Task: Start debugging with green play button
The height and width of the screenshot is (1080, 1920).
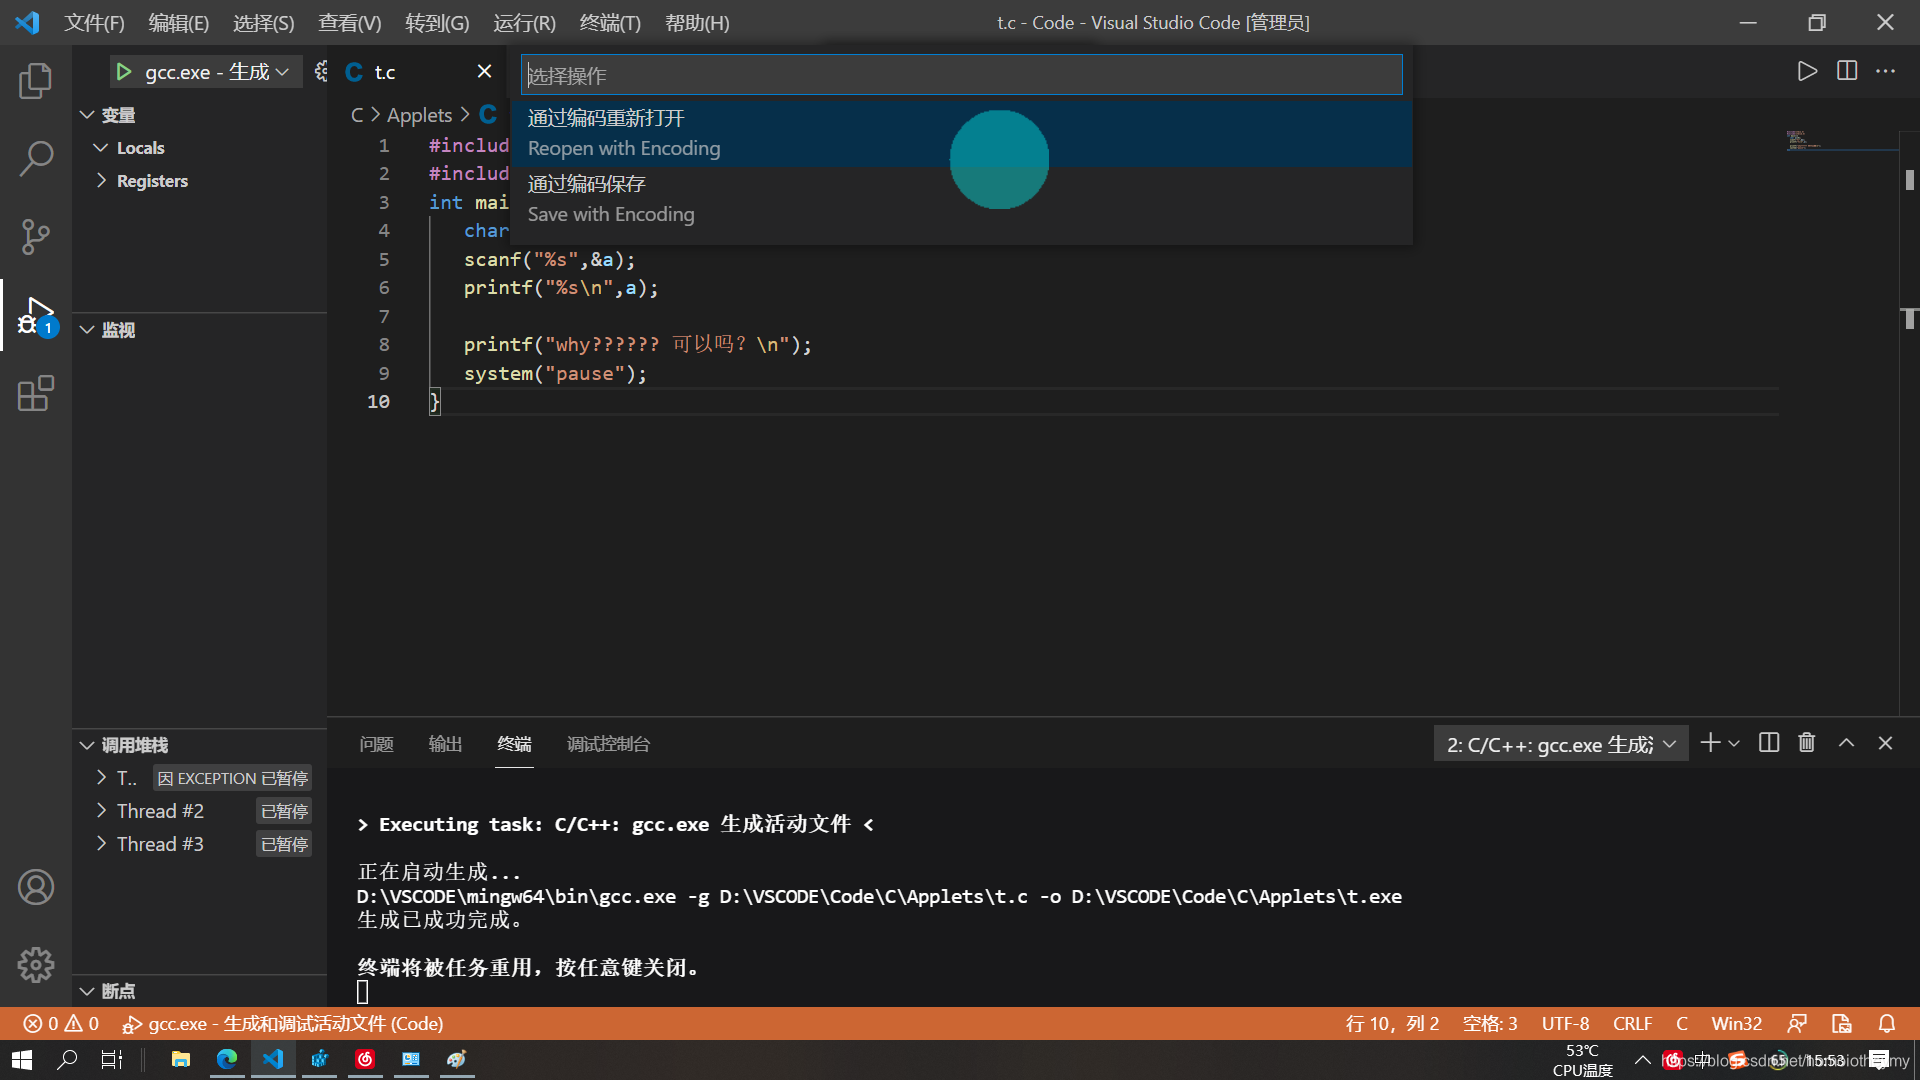Action: coord(124,72)
